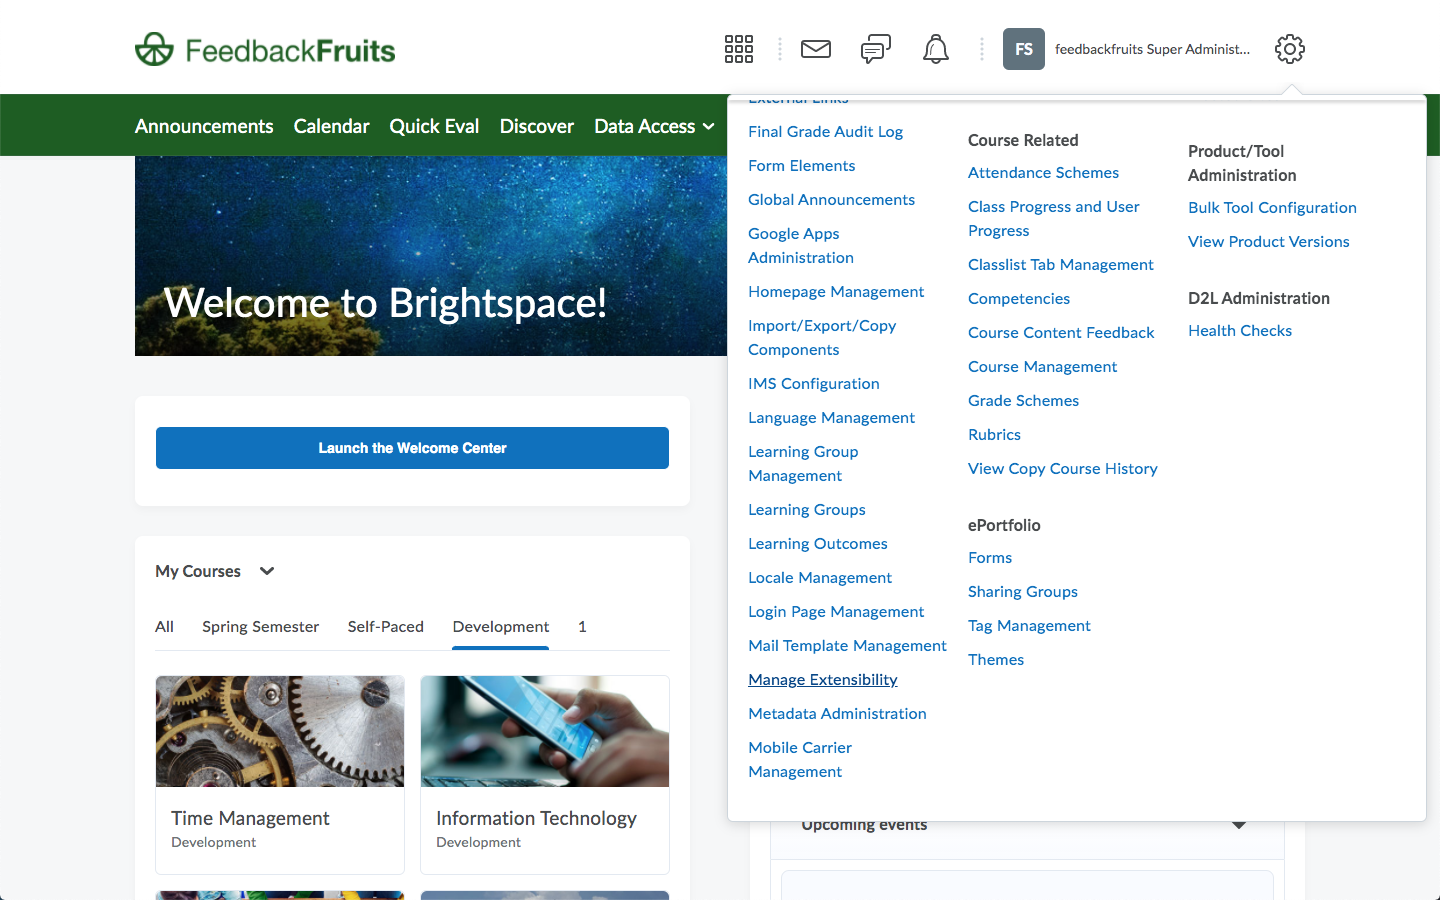
Task: Open Learning Groups link
Action: [807, 509]
